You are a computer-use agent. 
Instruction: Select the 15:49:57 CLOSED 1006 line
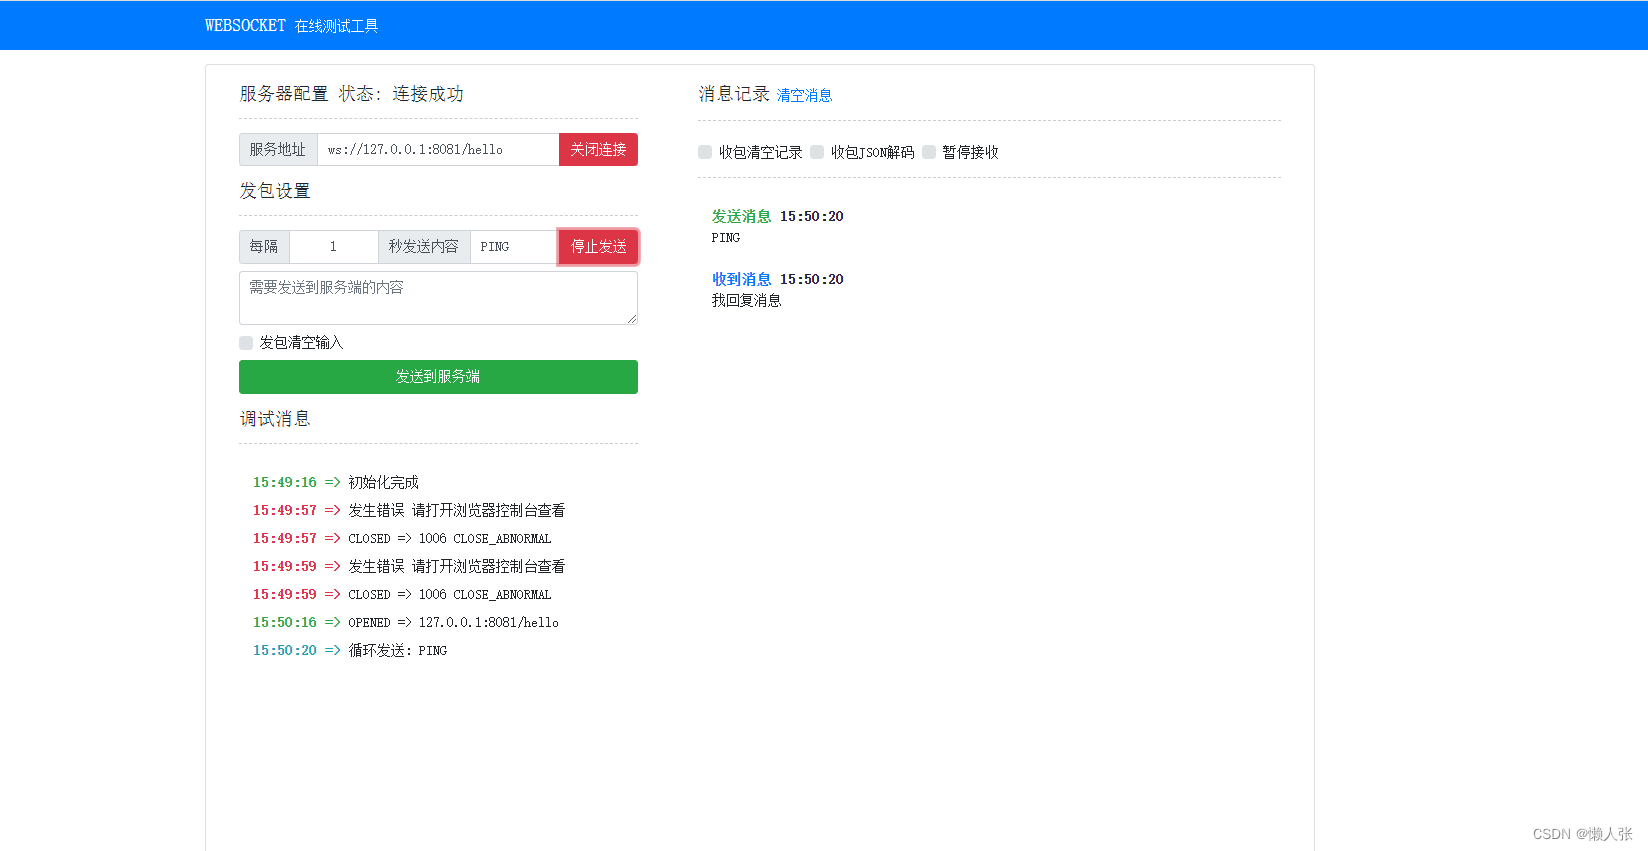(402, 539)
